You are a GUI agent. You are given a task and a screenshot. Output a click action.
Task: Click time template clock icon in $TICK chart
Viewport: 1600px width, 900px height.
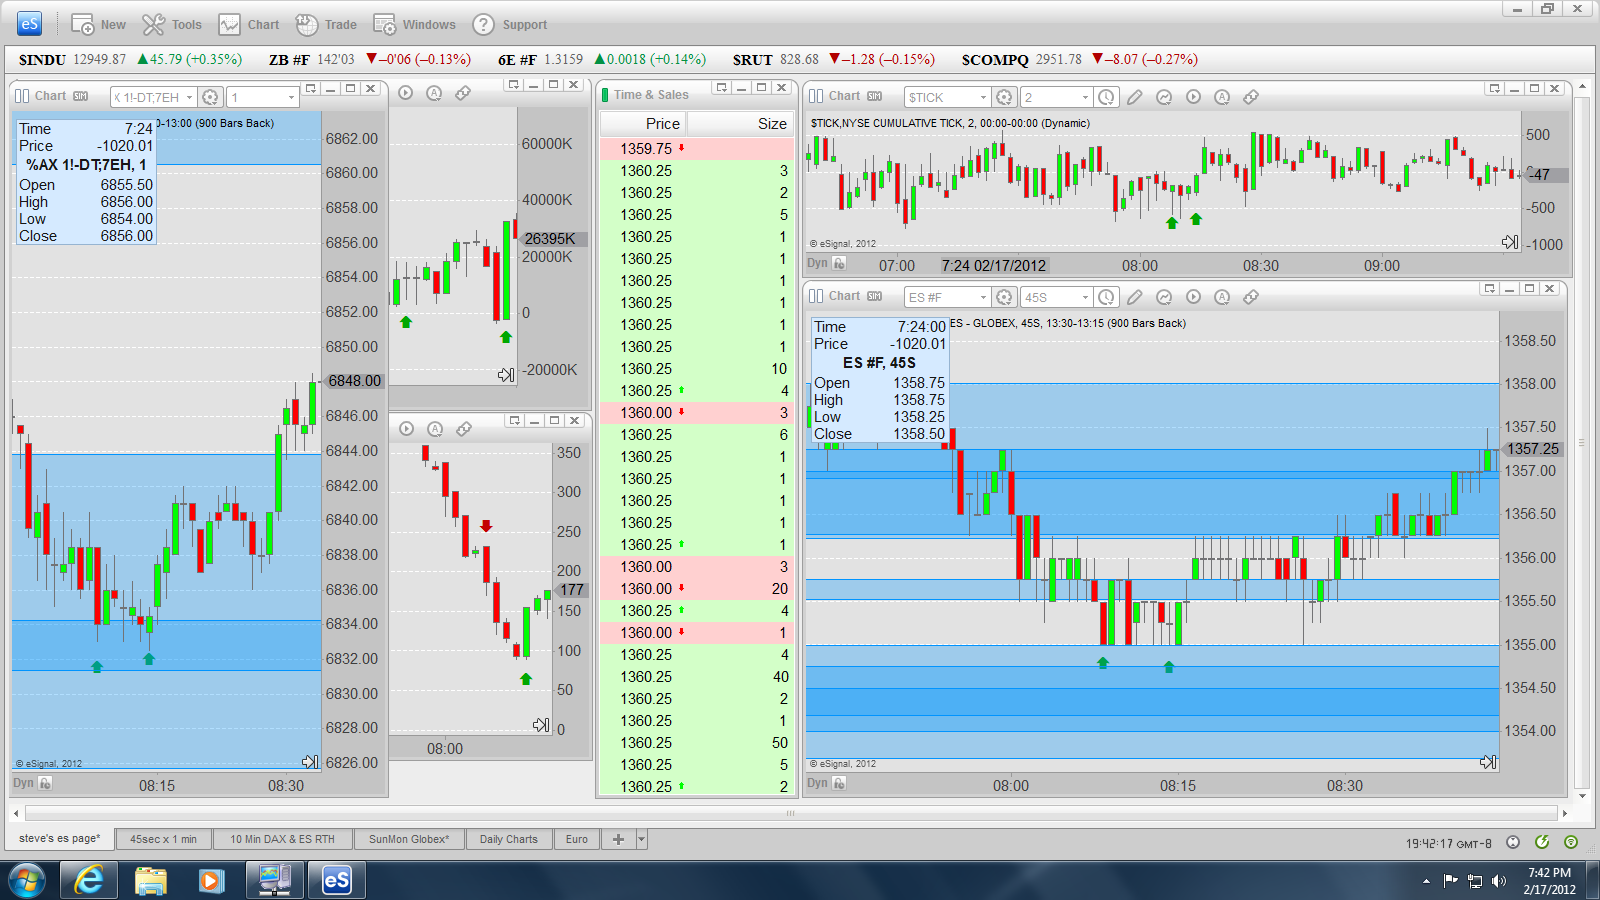coord(1106,97)
